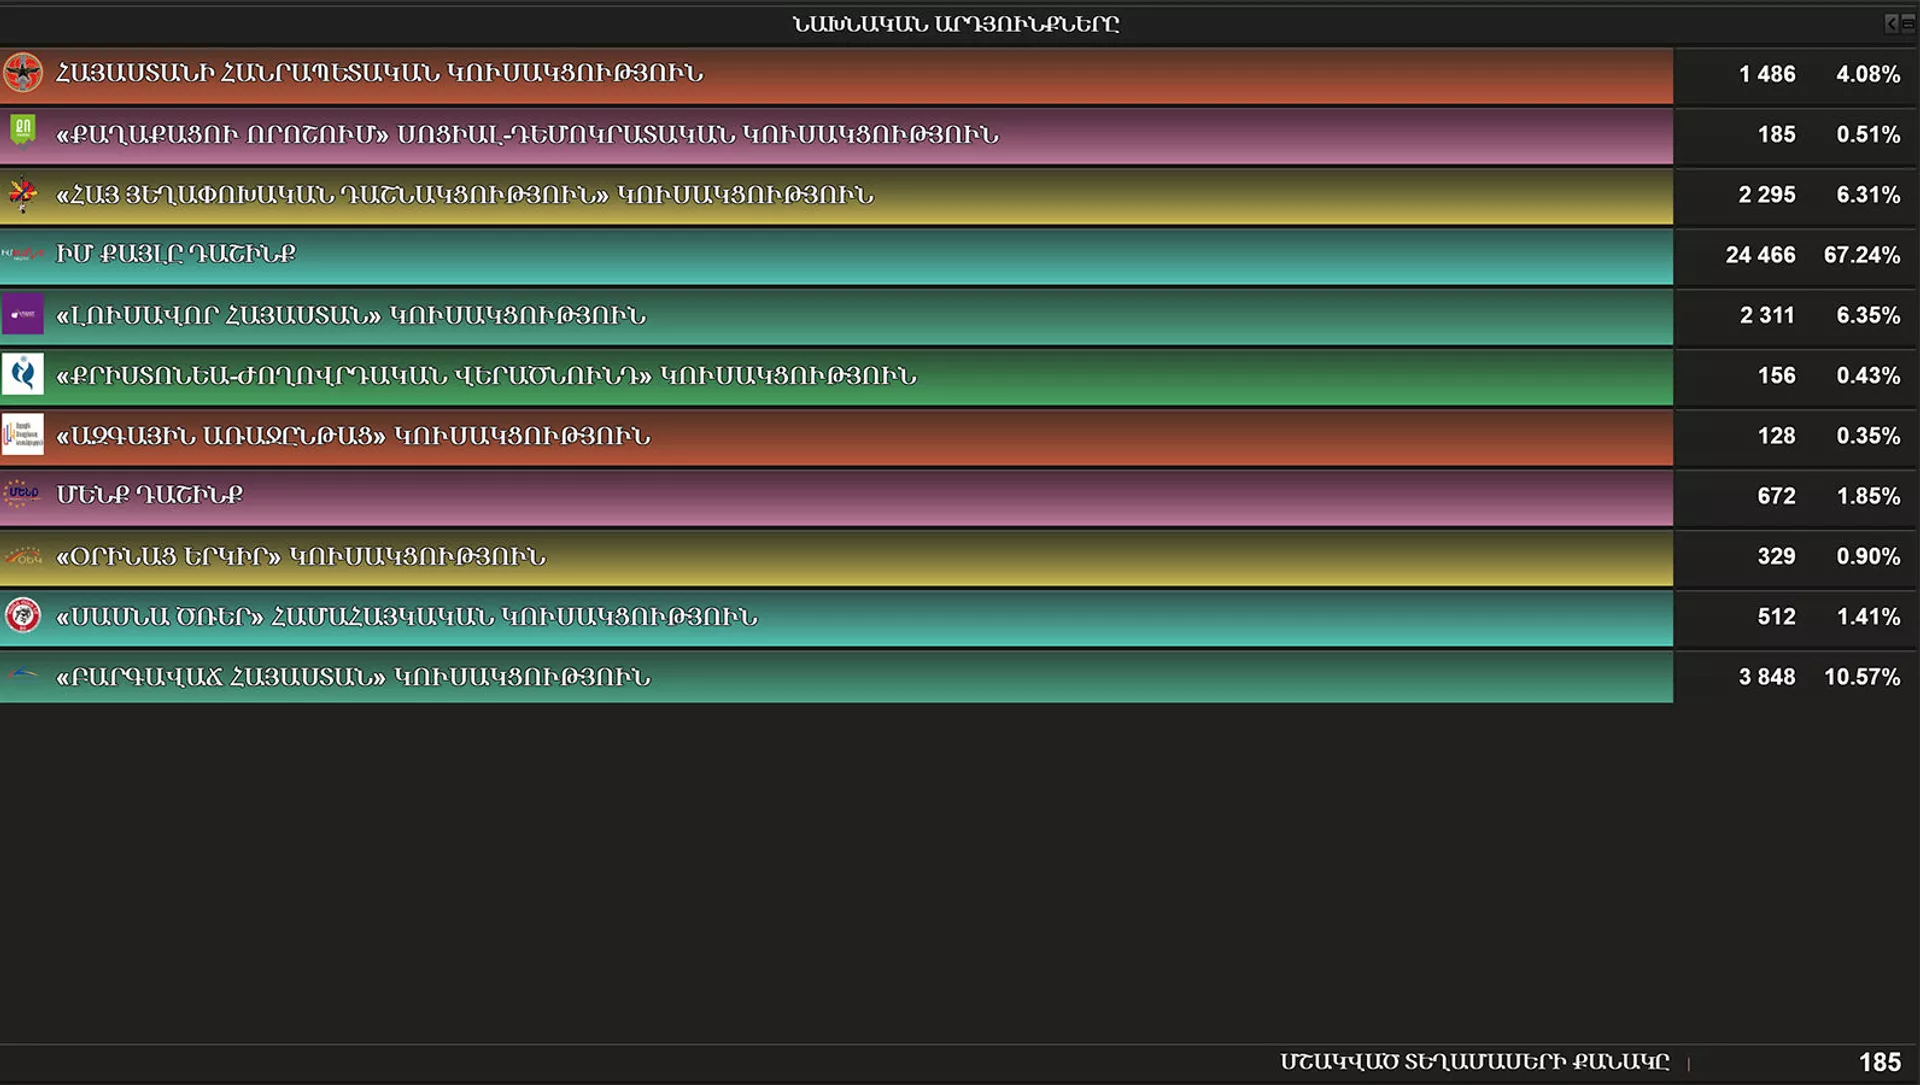Click the percentage 0.43%
This screenshot has width=1920, height=1085.
(x=1868, y=375)
